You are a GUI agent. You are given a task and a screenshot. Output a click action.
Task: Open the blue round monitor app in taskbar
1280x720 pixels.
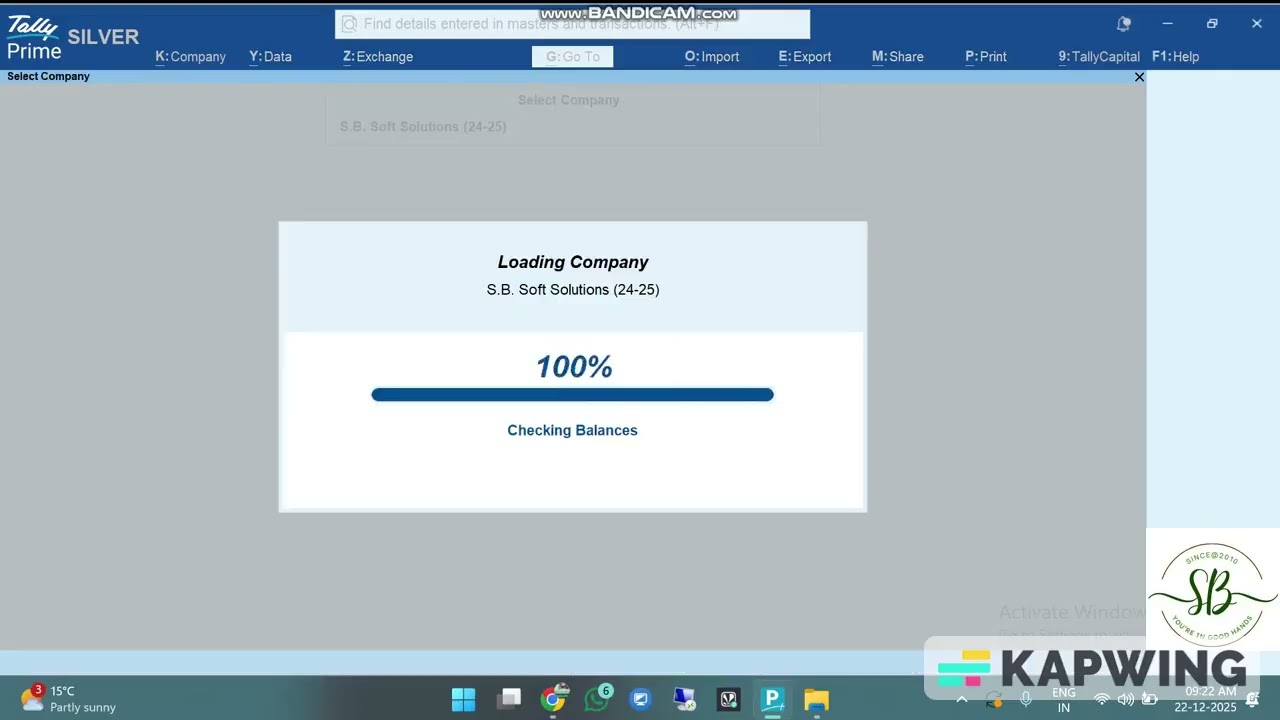click(x=641, y=699)
